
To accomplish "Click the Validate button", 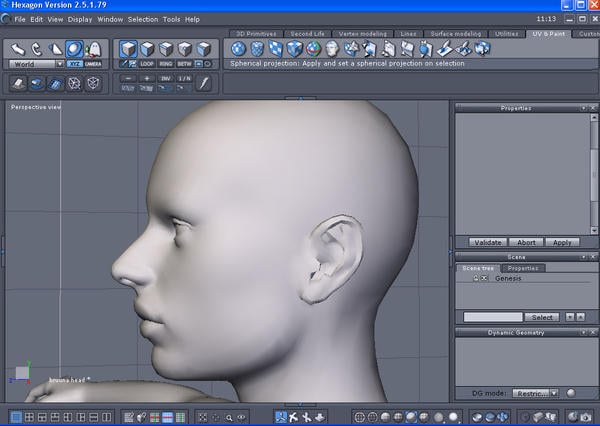I will [487, 242].
